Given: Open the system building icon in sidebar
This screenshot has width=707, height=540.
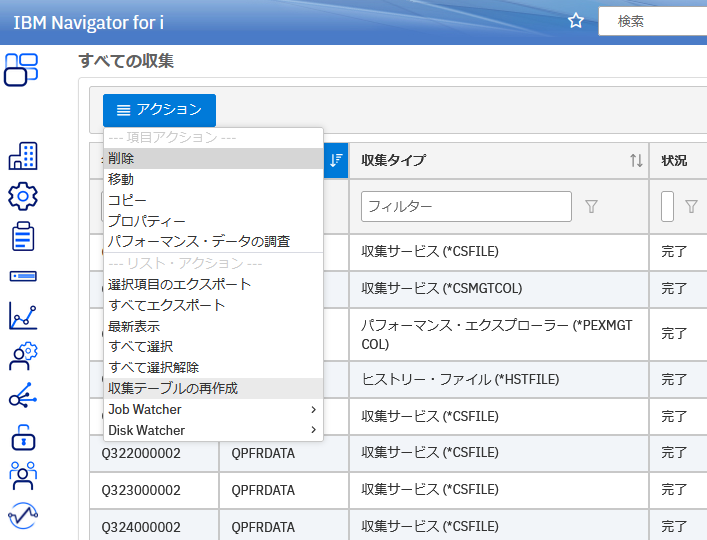Looking at the screenshot, I should pyautogui.click(x=23, y=156).
